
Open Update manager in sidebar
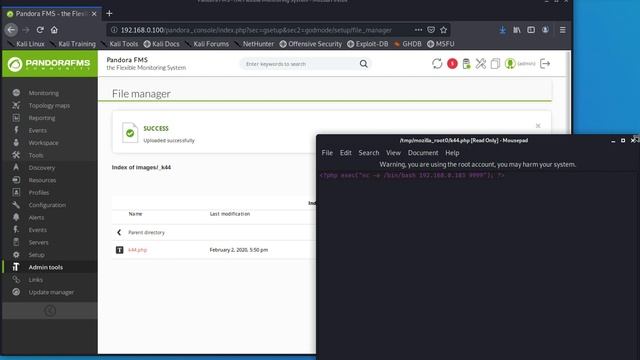pos(51,292)
